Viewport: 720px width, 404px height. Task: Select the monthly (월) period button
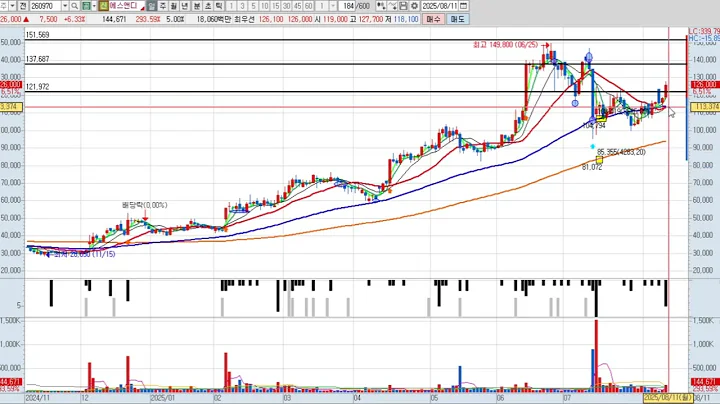[x=174, y=6]
